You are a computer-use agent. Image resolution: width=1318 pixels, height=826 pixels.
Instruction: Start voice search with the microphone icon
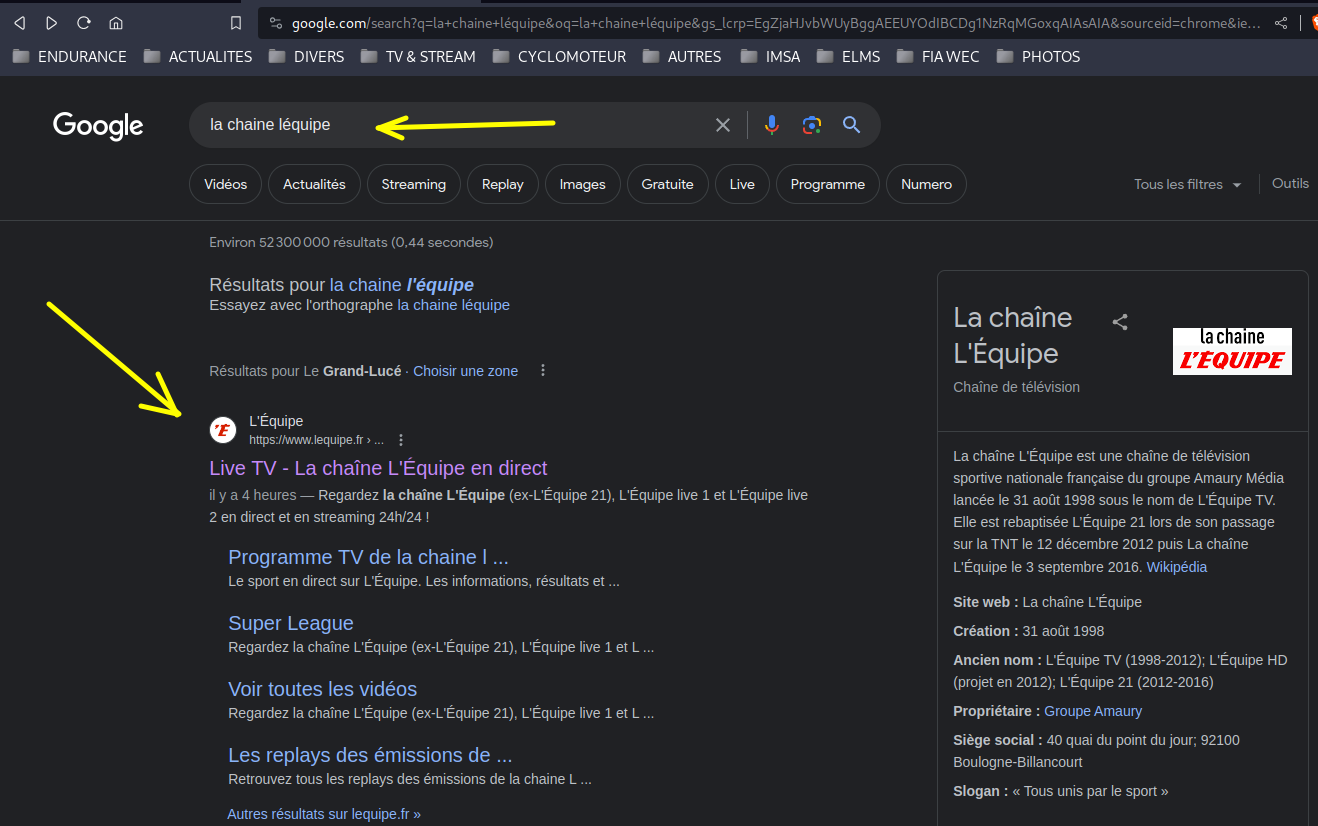pos(771,125)
